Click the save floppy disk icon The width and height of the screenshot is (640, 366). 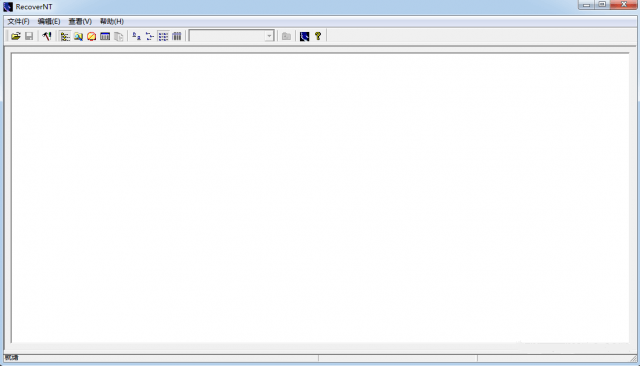tap(29, 36)
